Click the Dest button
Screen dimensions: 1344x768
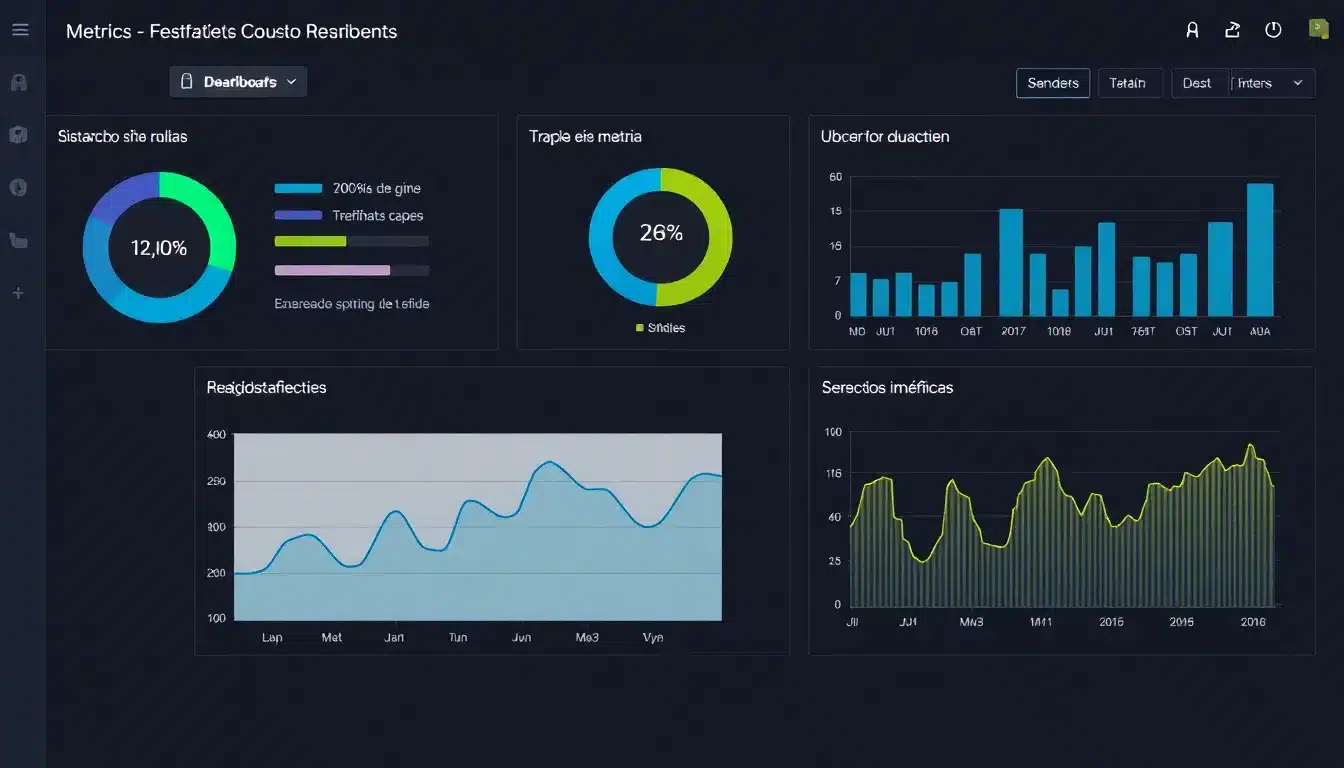[x=1197, y=83]
